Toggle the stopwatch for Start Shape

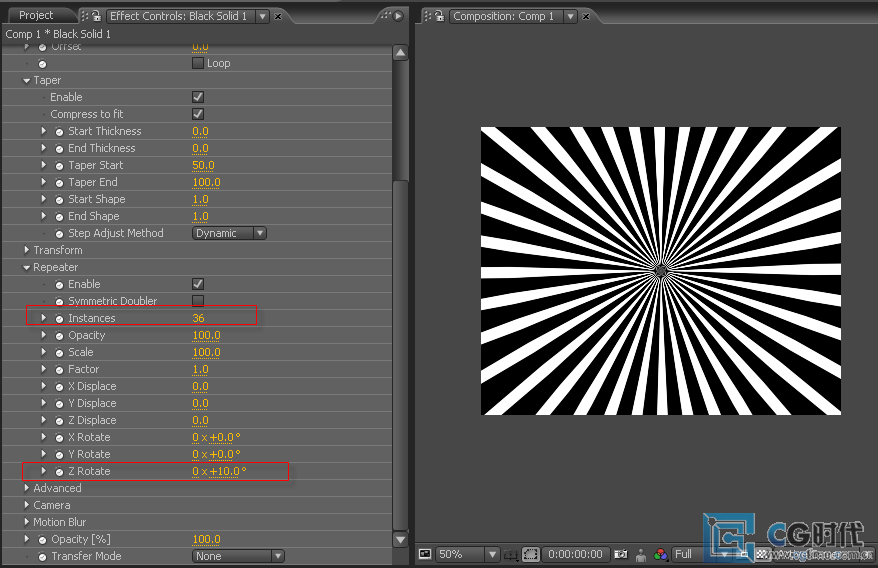[x=59, y=200]
